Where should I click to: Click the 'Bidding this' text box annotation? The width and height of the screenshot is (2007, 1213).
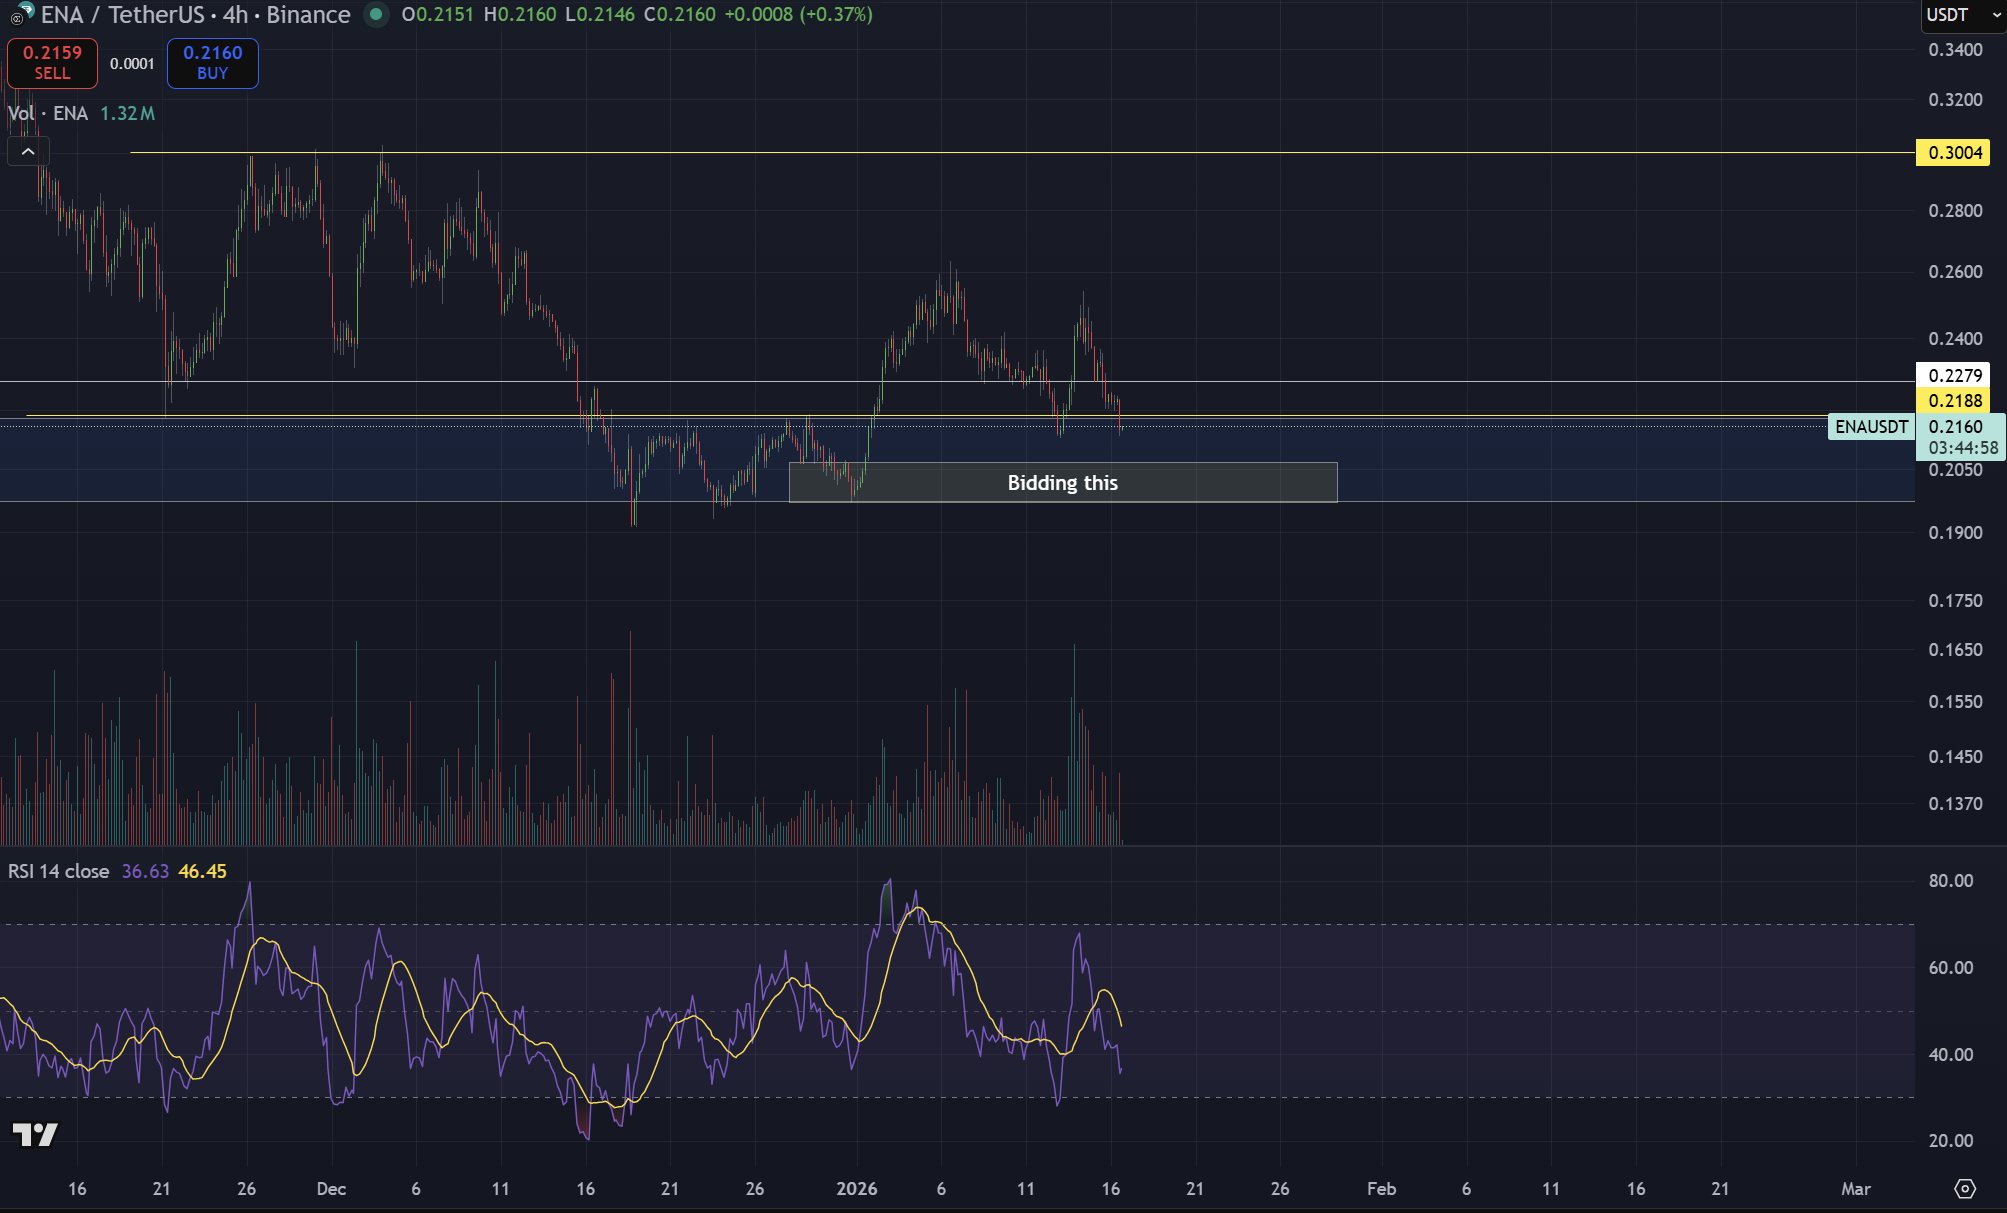coord(1062,483)
